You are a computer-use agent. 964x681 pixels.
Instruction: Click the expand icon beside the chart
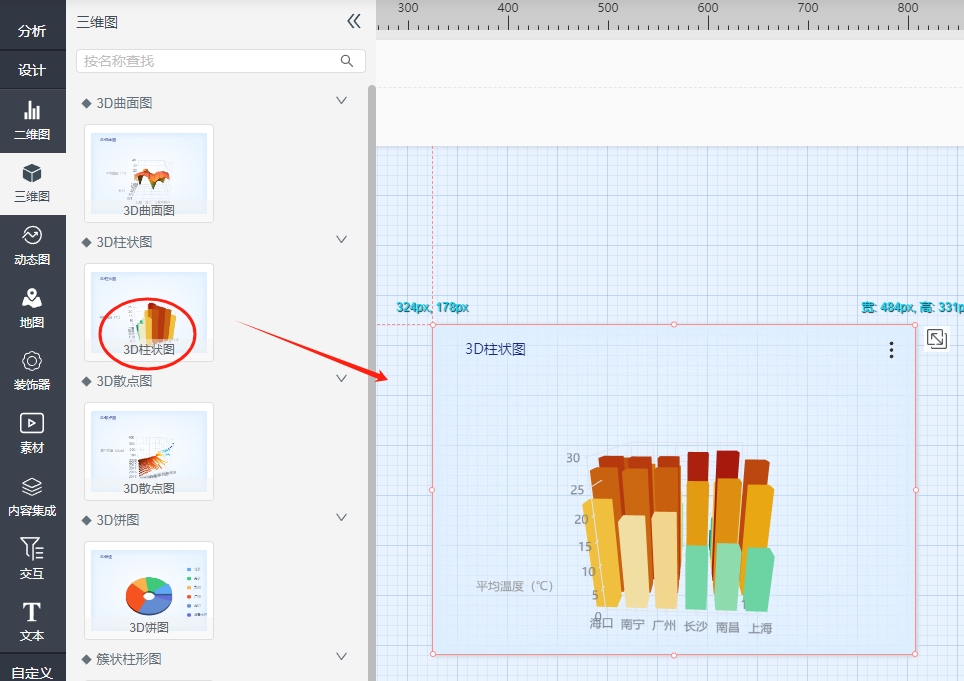(936, 339)
